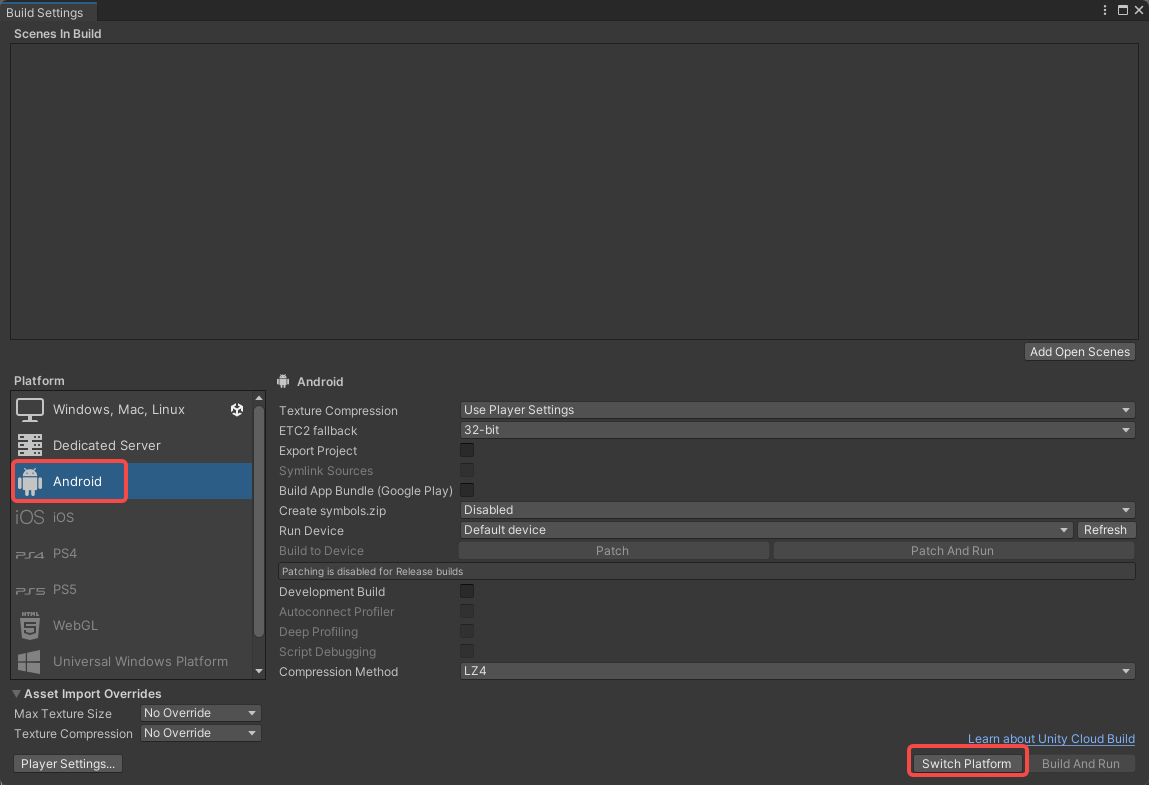The image size is (1149, 785).
Task: Select Universal Windows Platform icon
Action: click(x=30, y=662)
